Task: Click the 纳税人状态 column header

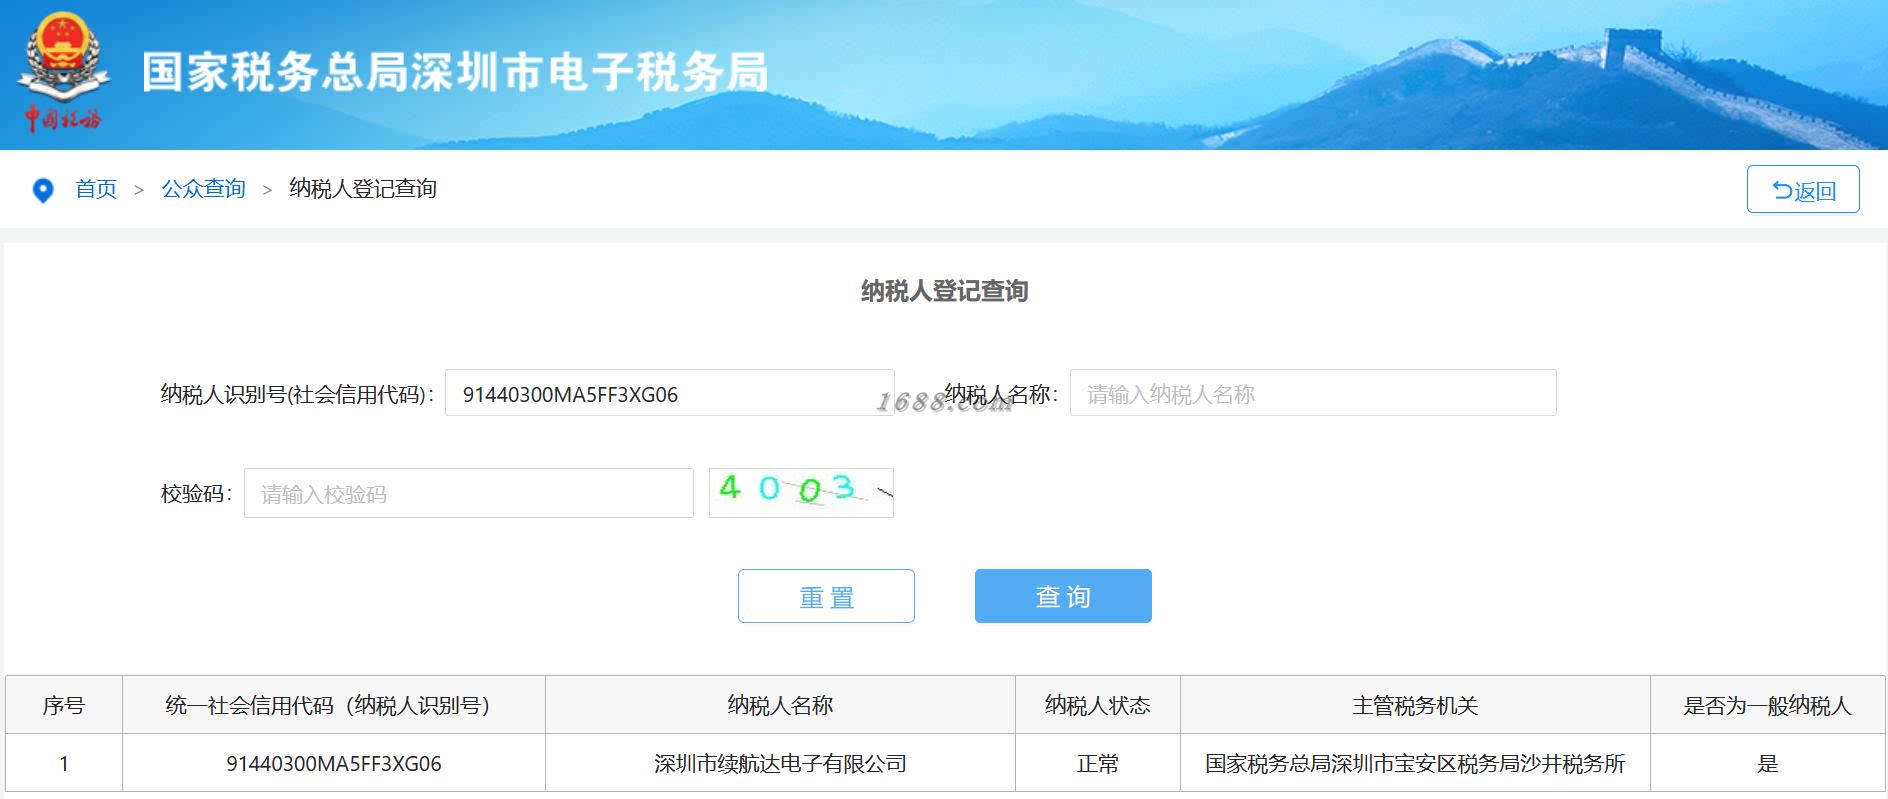Action: 1098,705
